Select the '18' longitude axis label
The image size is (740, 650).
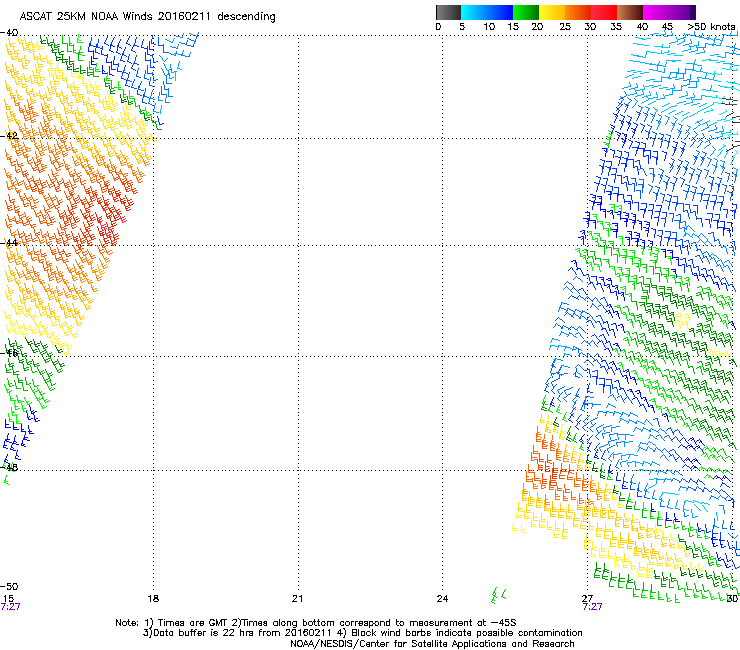[153, 599]
